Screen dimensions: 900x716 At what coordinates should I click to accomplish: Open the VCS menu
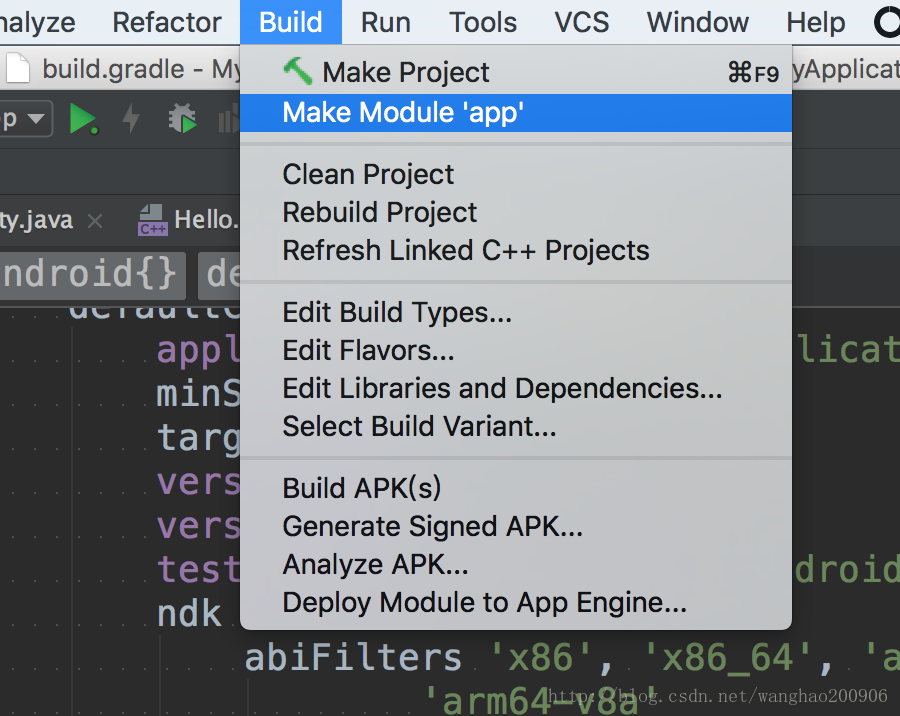point(581,22)
